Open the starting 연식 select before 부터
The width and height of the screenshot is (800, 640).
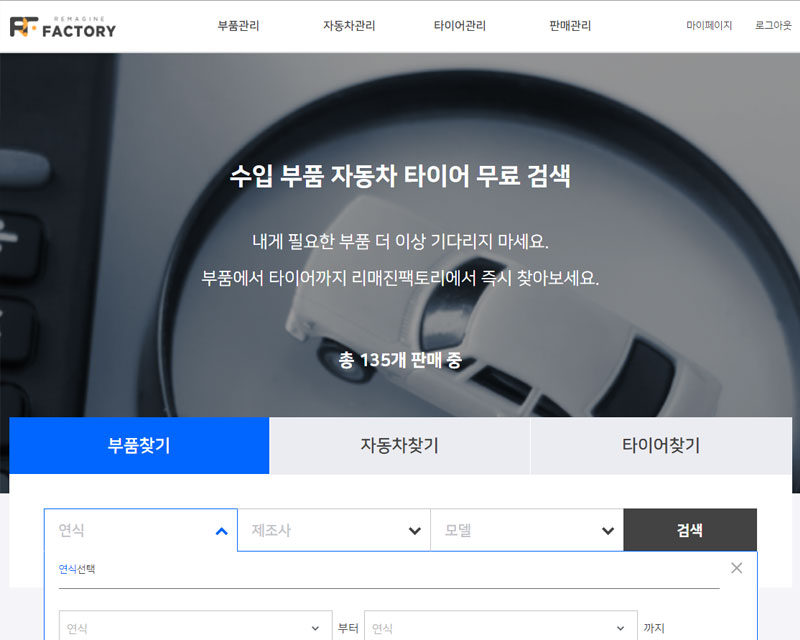[x=194, y=629]
